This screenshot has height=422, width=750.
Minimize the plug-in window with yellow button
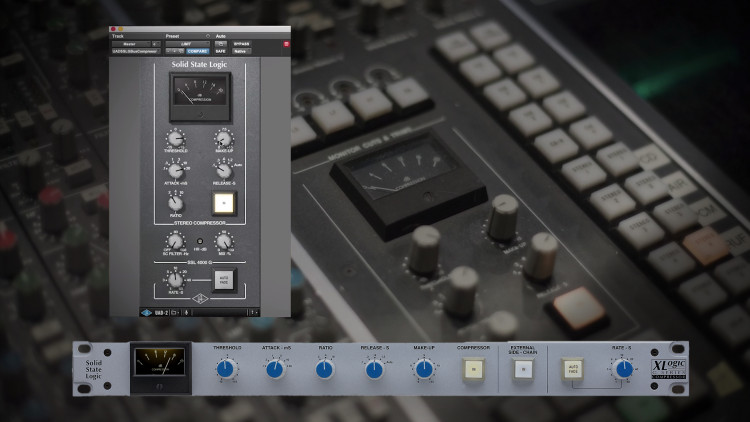121,29
